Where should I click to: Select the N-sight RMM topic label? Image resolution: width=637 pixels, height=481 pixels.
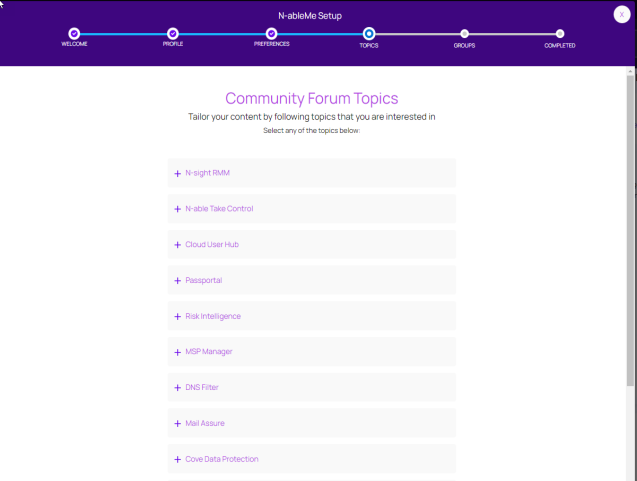pos(209,173)
